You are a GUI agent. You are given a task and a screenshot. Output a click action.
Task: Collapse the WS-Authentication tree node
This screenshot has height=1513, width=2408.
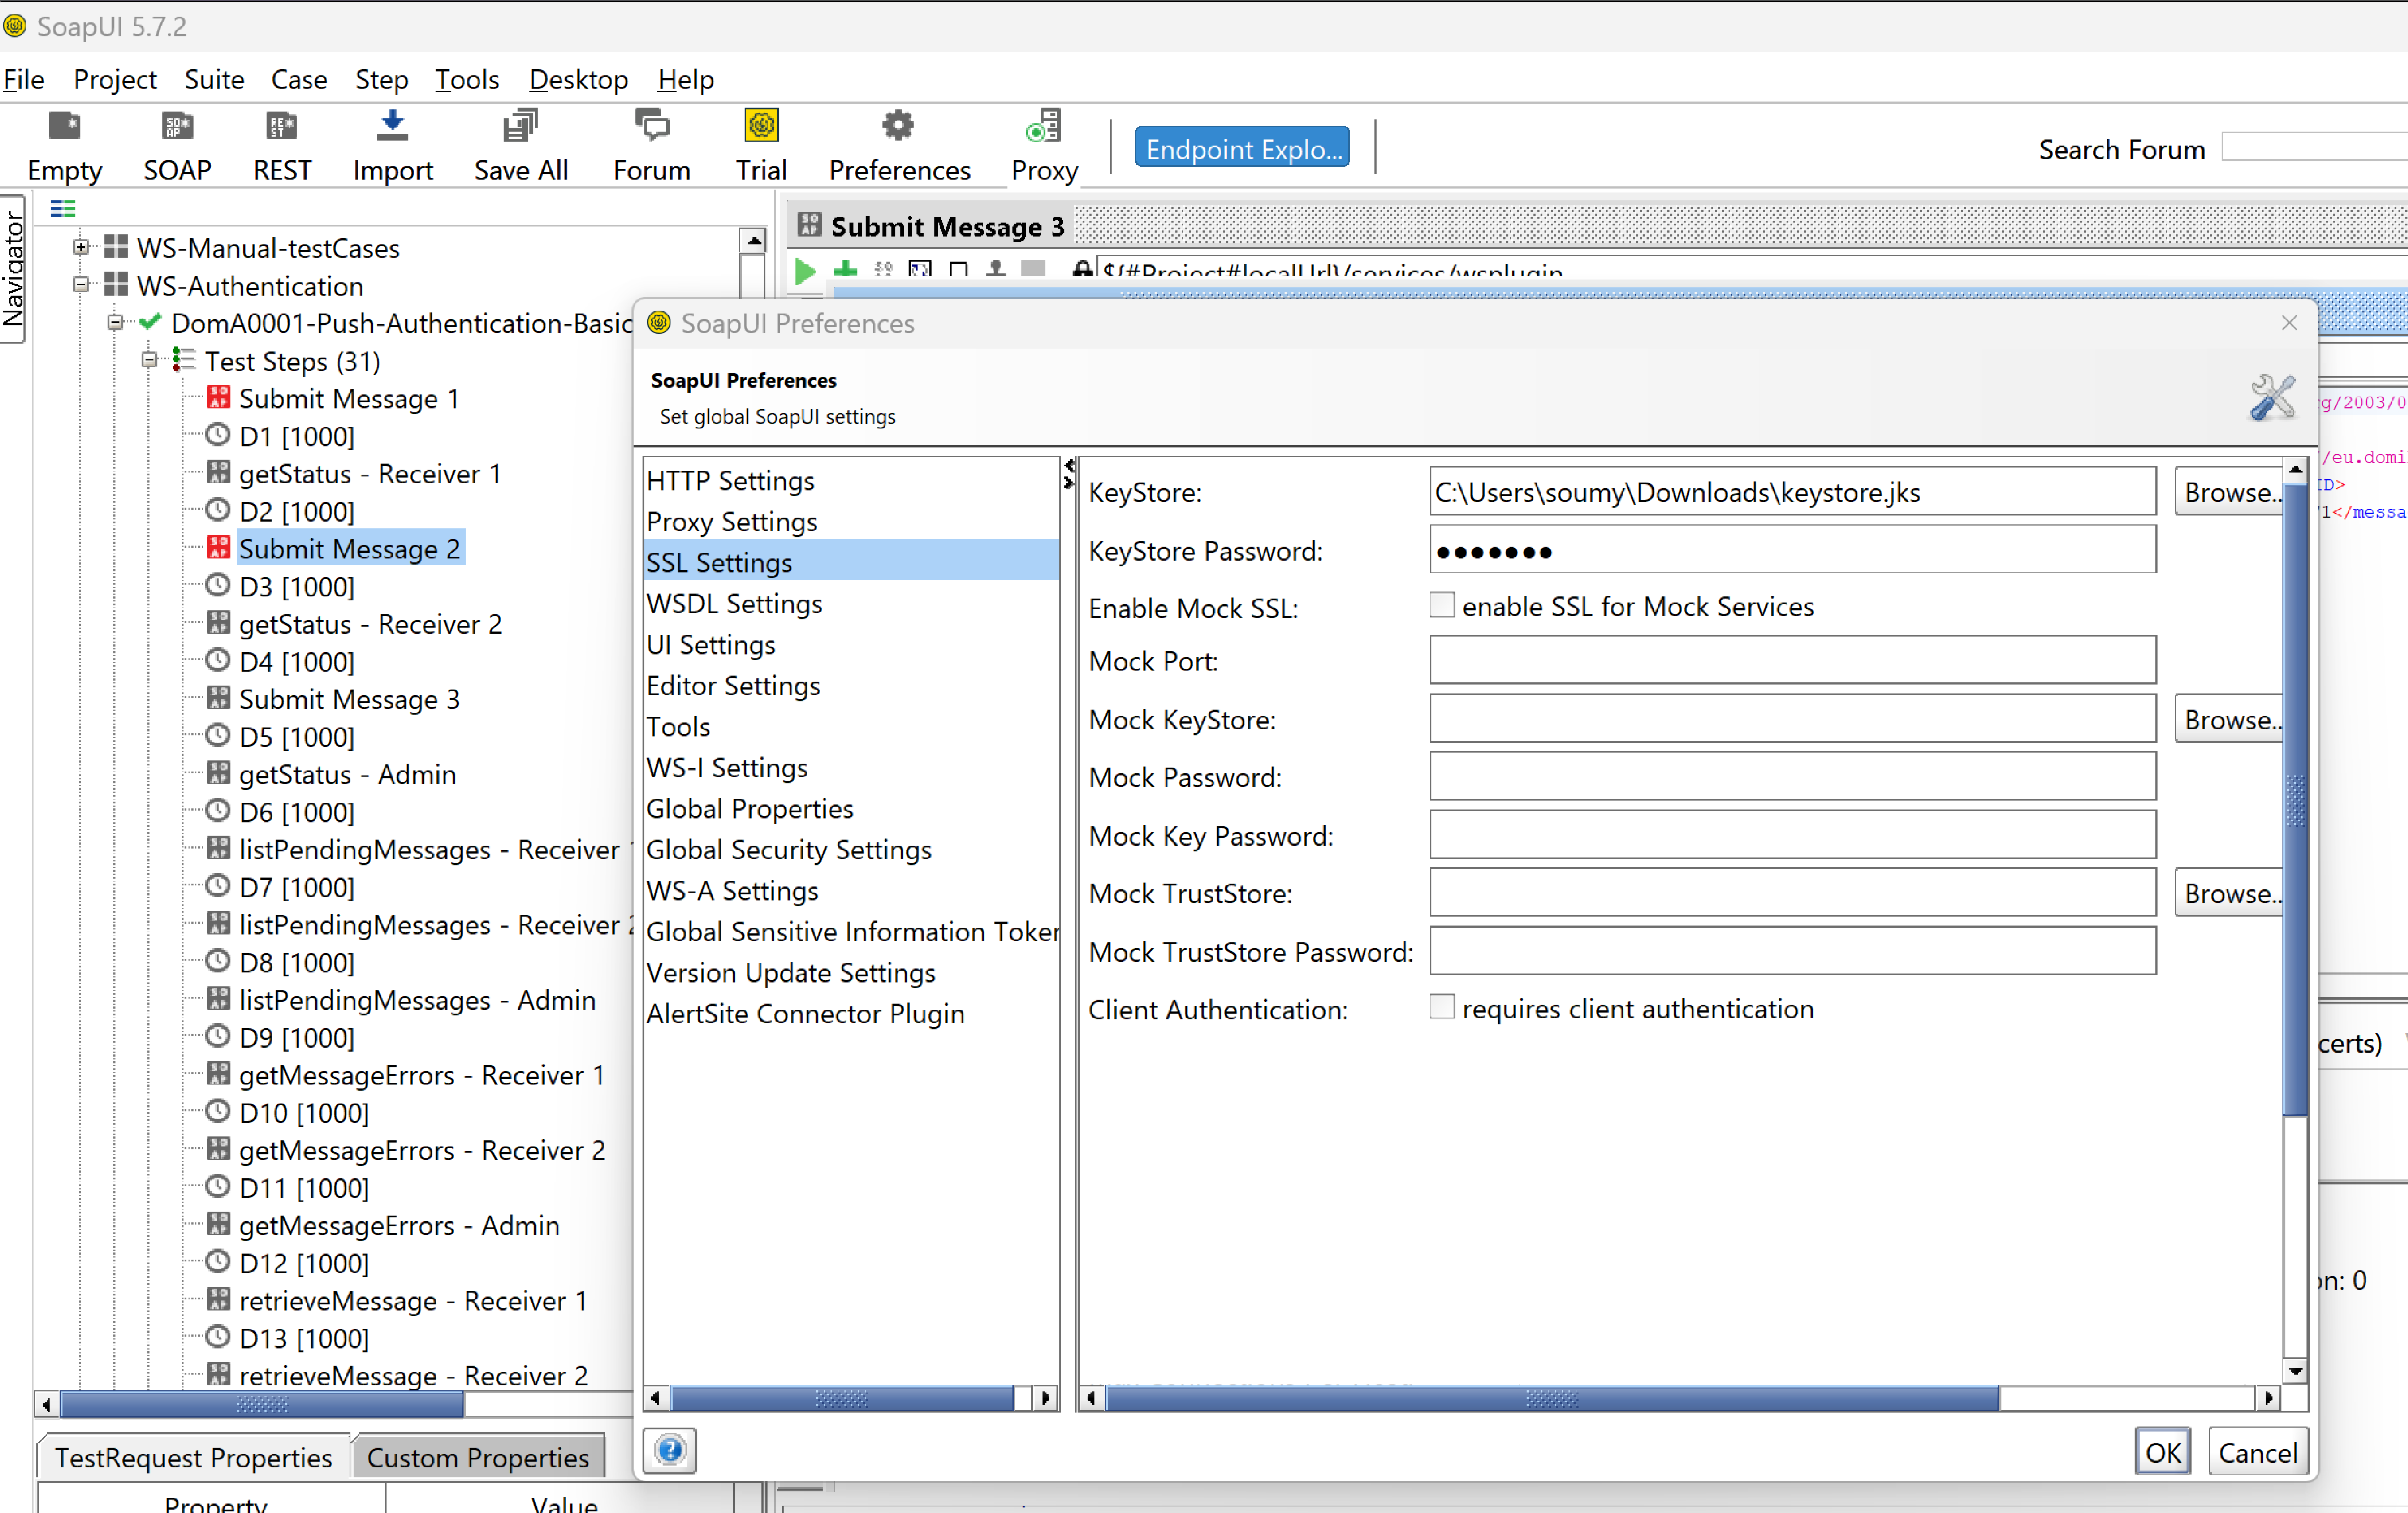[x=82, y=285]
